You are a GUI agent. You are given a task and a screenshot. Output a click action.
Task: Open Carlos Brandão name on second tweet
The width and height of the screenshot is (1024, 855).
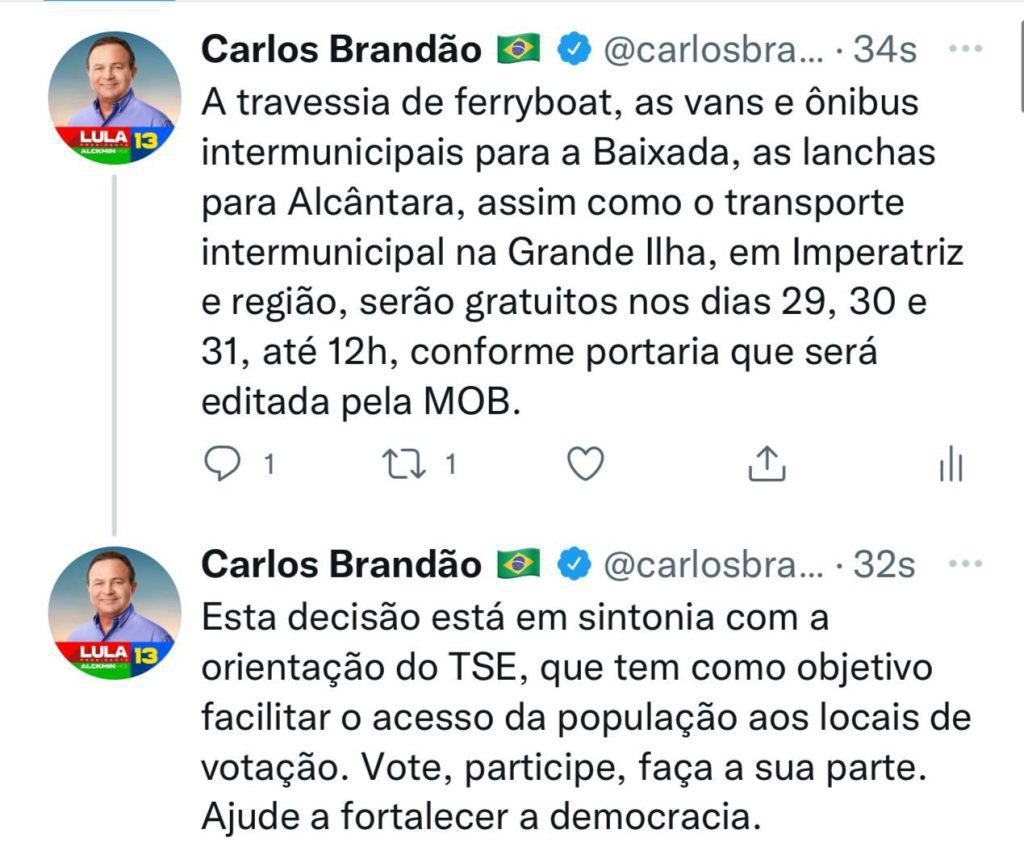[342, 566]
